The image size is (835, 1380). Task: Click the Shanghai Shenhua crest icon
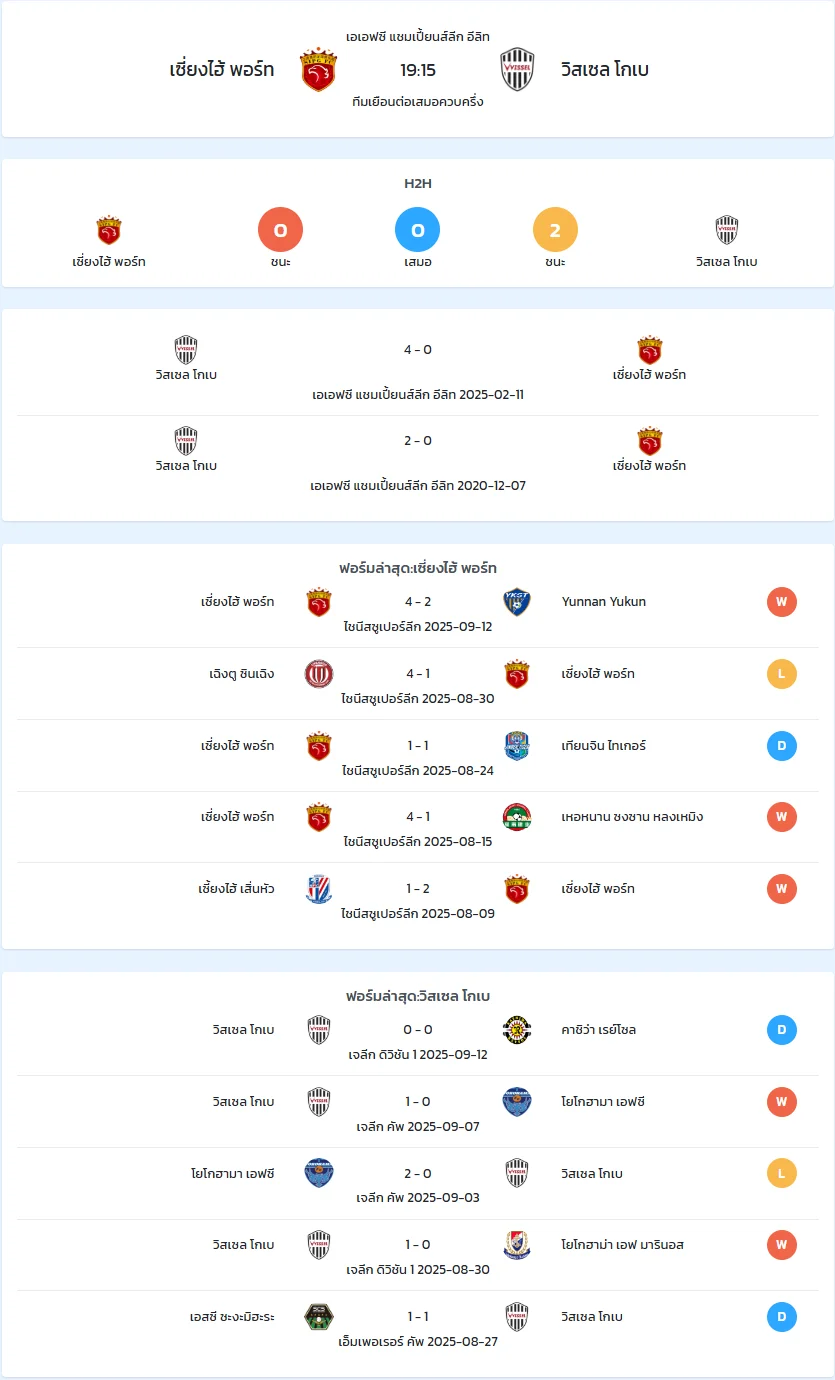[319, 889]
